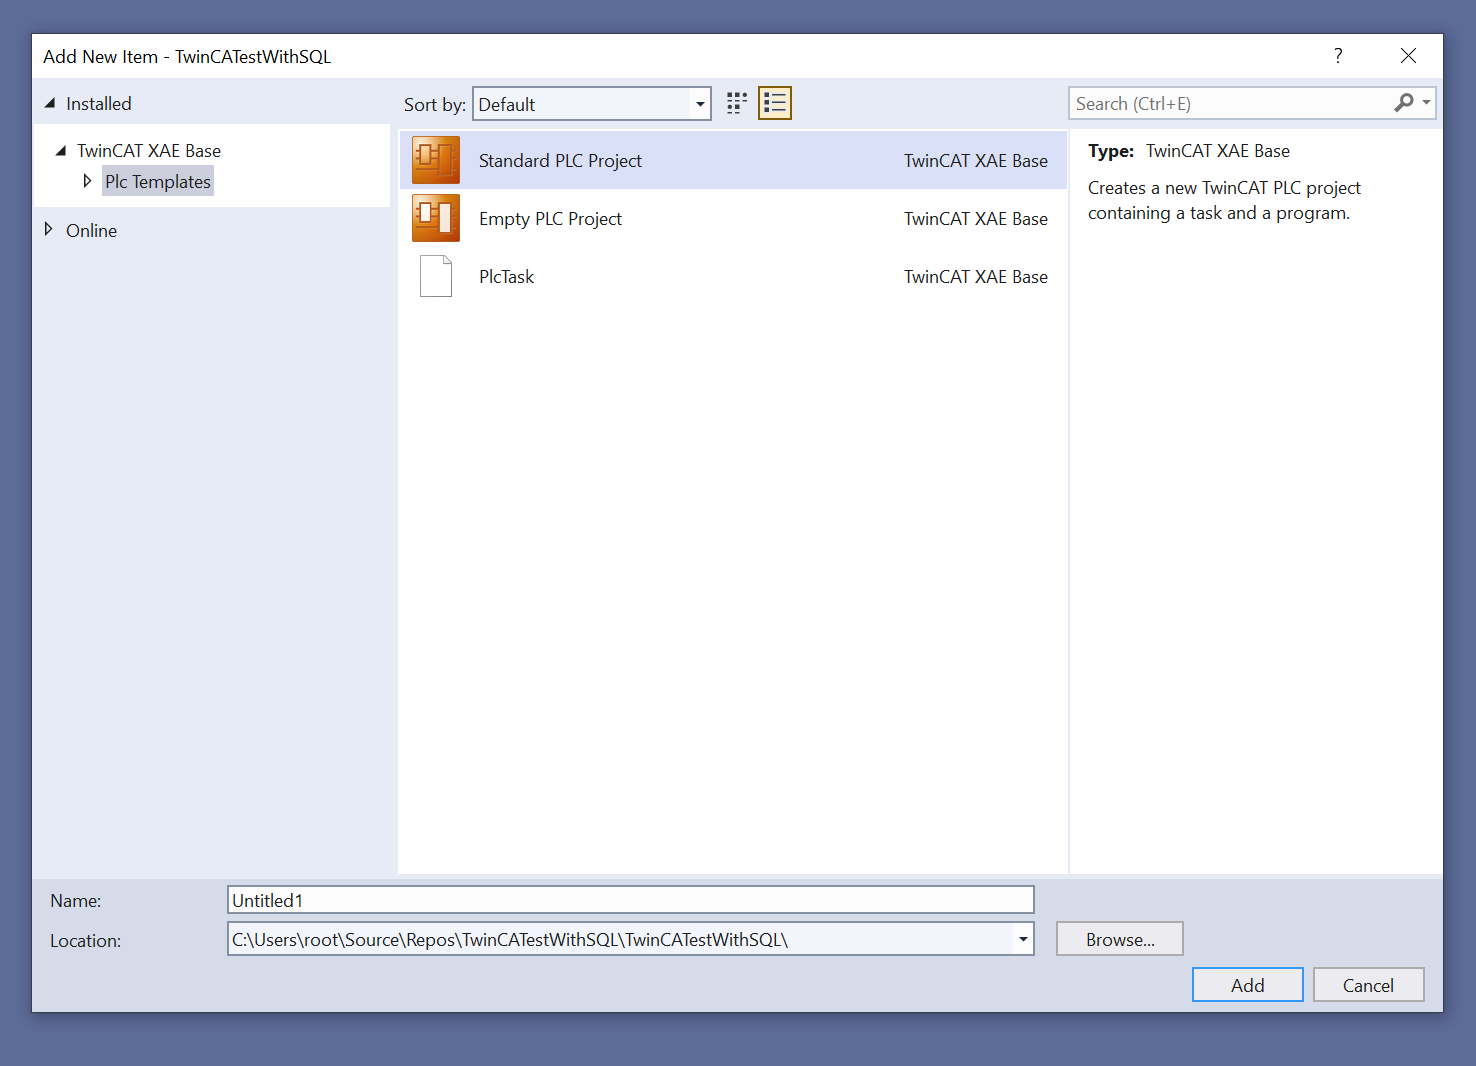Click the Add button
The height and width of the screenshot is (1066, 1476).
(x=1248, y=985)
